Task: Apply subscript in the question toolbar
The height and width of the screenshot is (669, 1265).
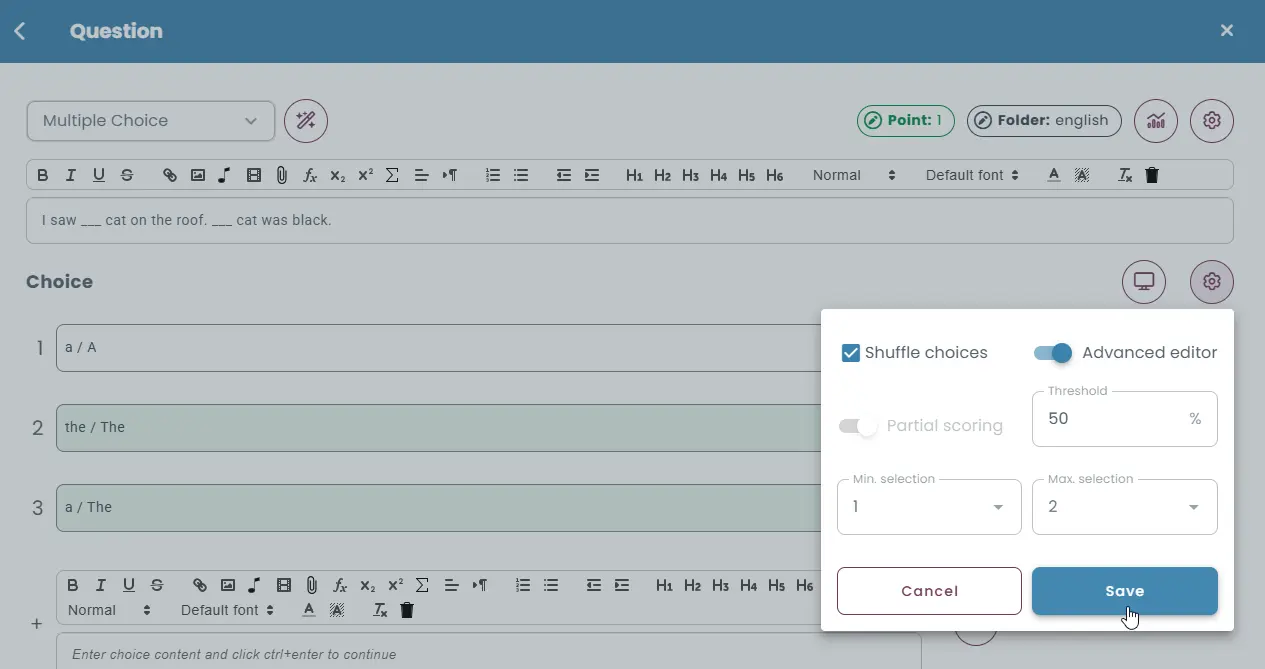Action: coord(338,175)
